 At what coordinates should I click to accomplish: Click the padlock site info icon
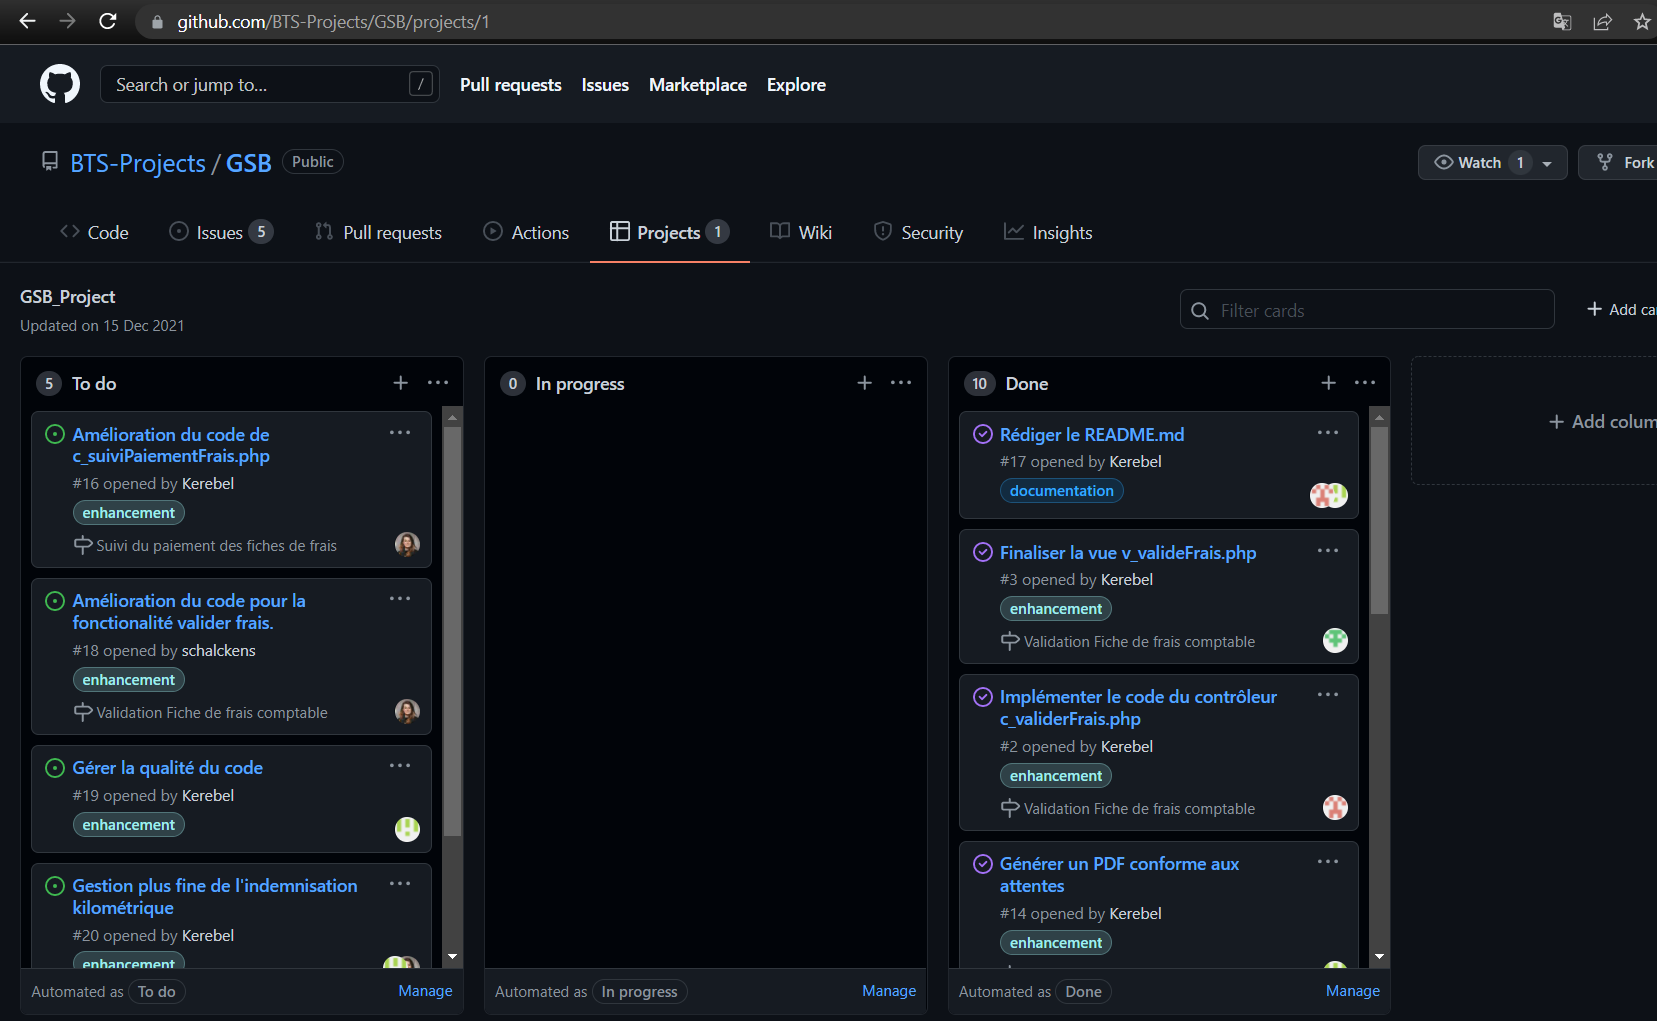pyautogui.click(x=157, y=22)
